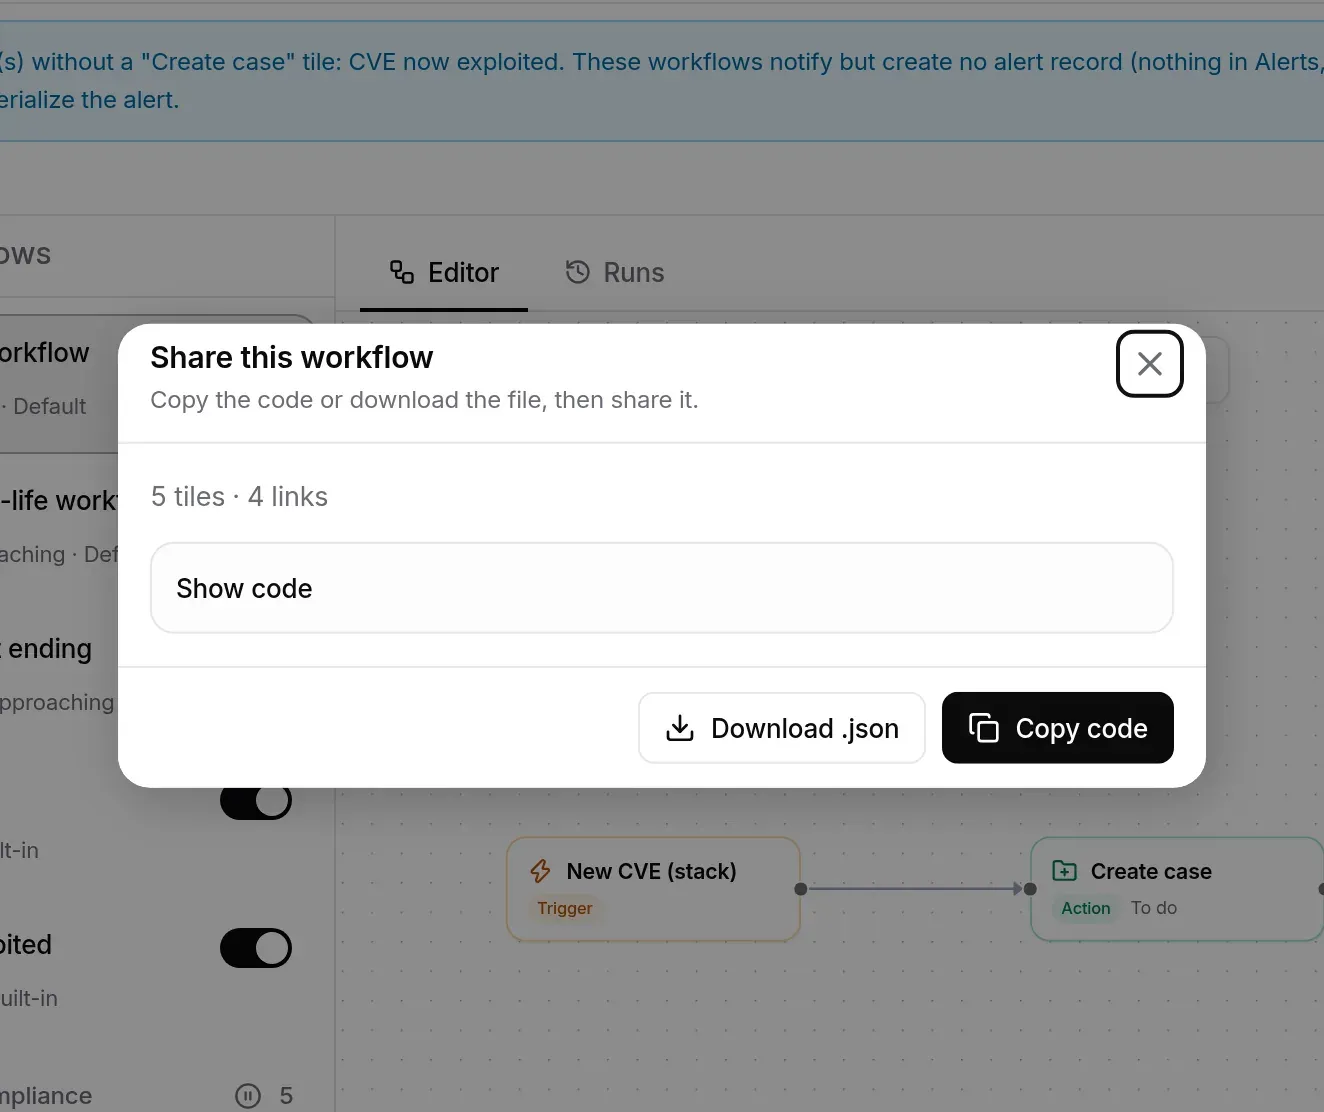Click the download icon in Download .json
Image resolution: width=1324 pixels, height=1112 pixels.
click(x=680, y=728)
